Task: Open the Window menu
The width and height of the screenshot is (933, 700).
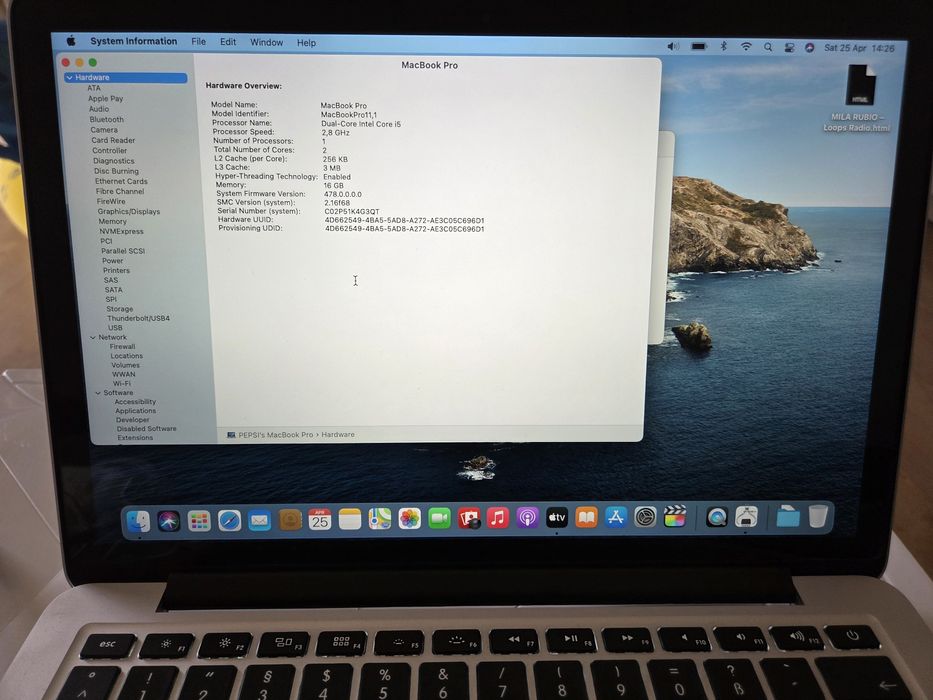Action: pyautogui.click(x=267, y=42)
